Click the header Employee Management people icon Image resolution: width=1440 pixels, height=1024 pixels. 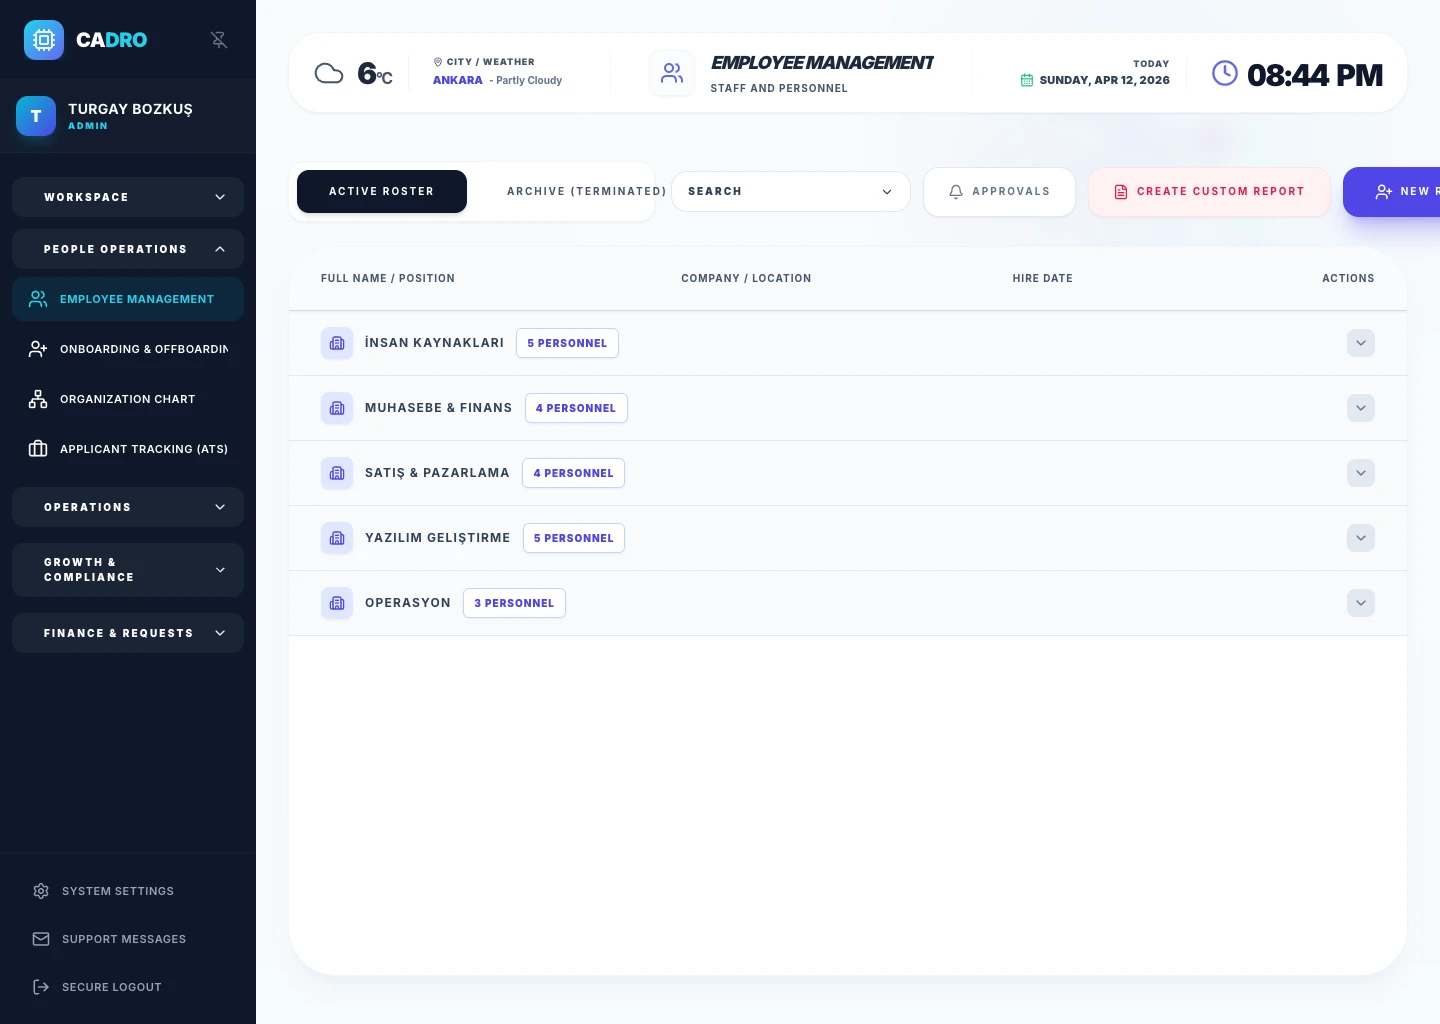click(672, 73)
